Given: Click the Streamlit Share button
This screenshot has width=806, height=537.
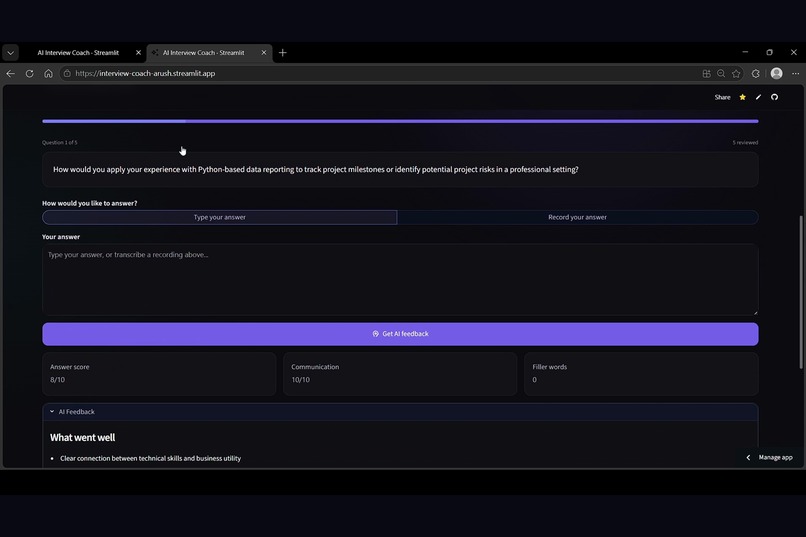Looking at the screenshot, I should (722, 97).
